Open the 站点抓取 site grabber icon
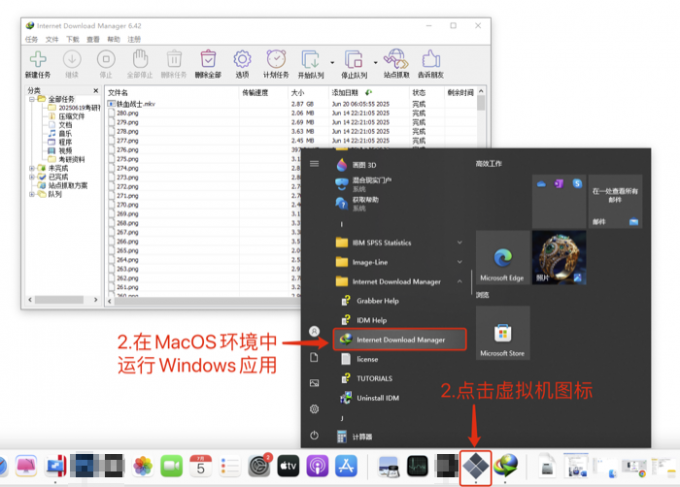 click(396, 59)
